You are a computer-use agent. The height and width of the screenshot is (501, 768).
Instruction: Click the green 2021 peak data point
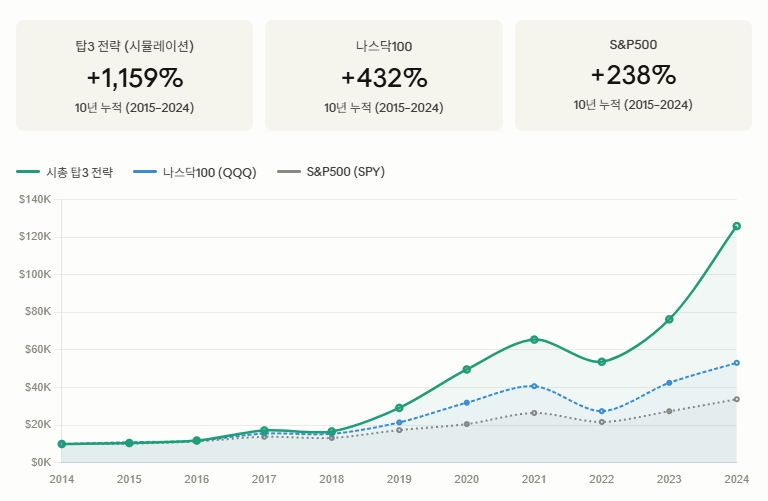[x=534, y=339]
